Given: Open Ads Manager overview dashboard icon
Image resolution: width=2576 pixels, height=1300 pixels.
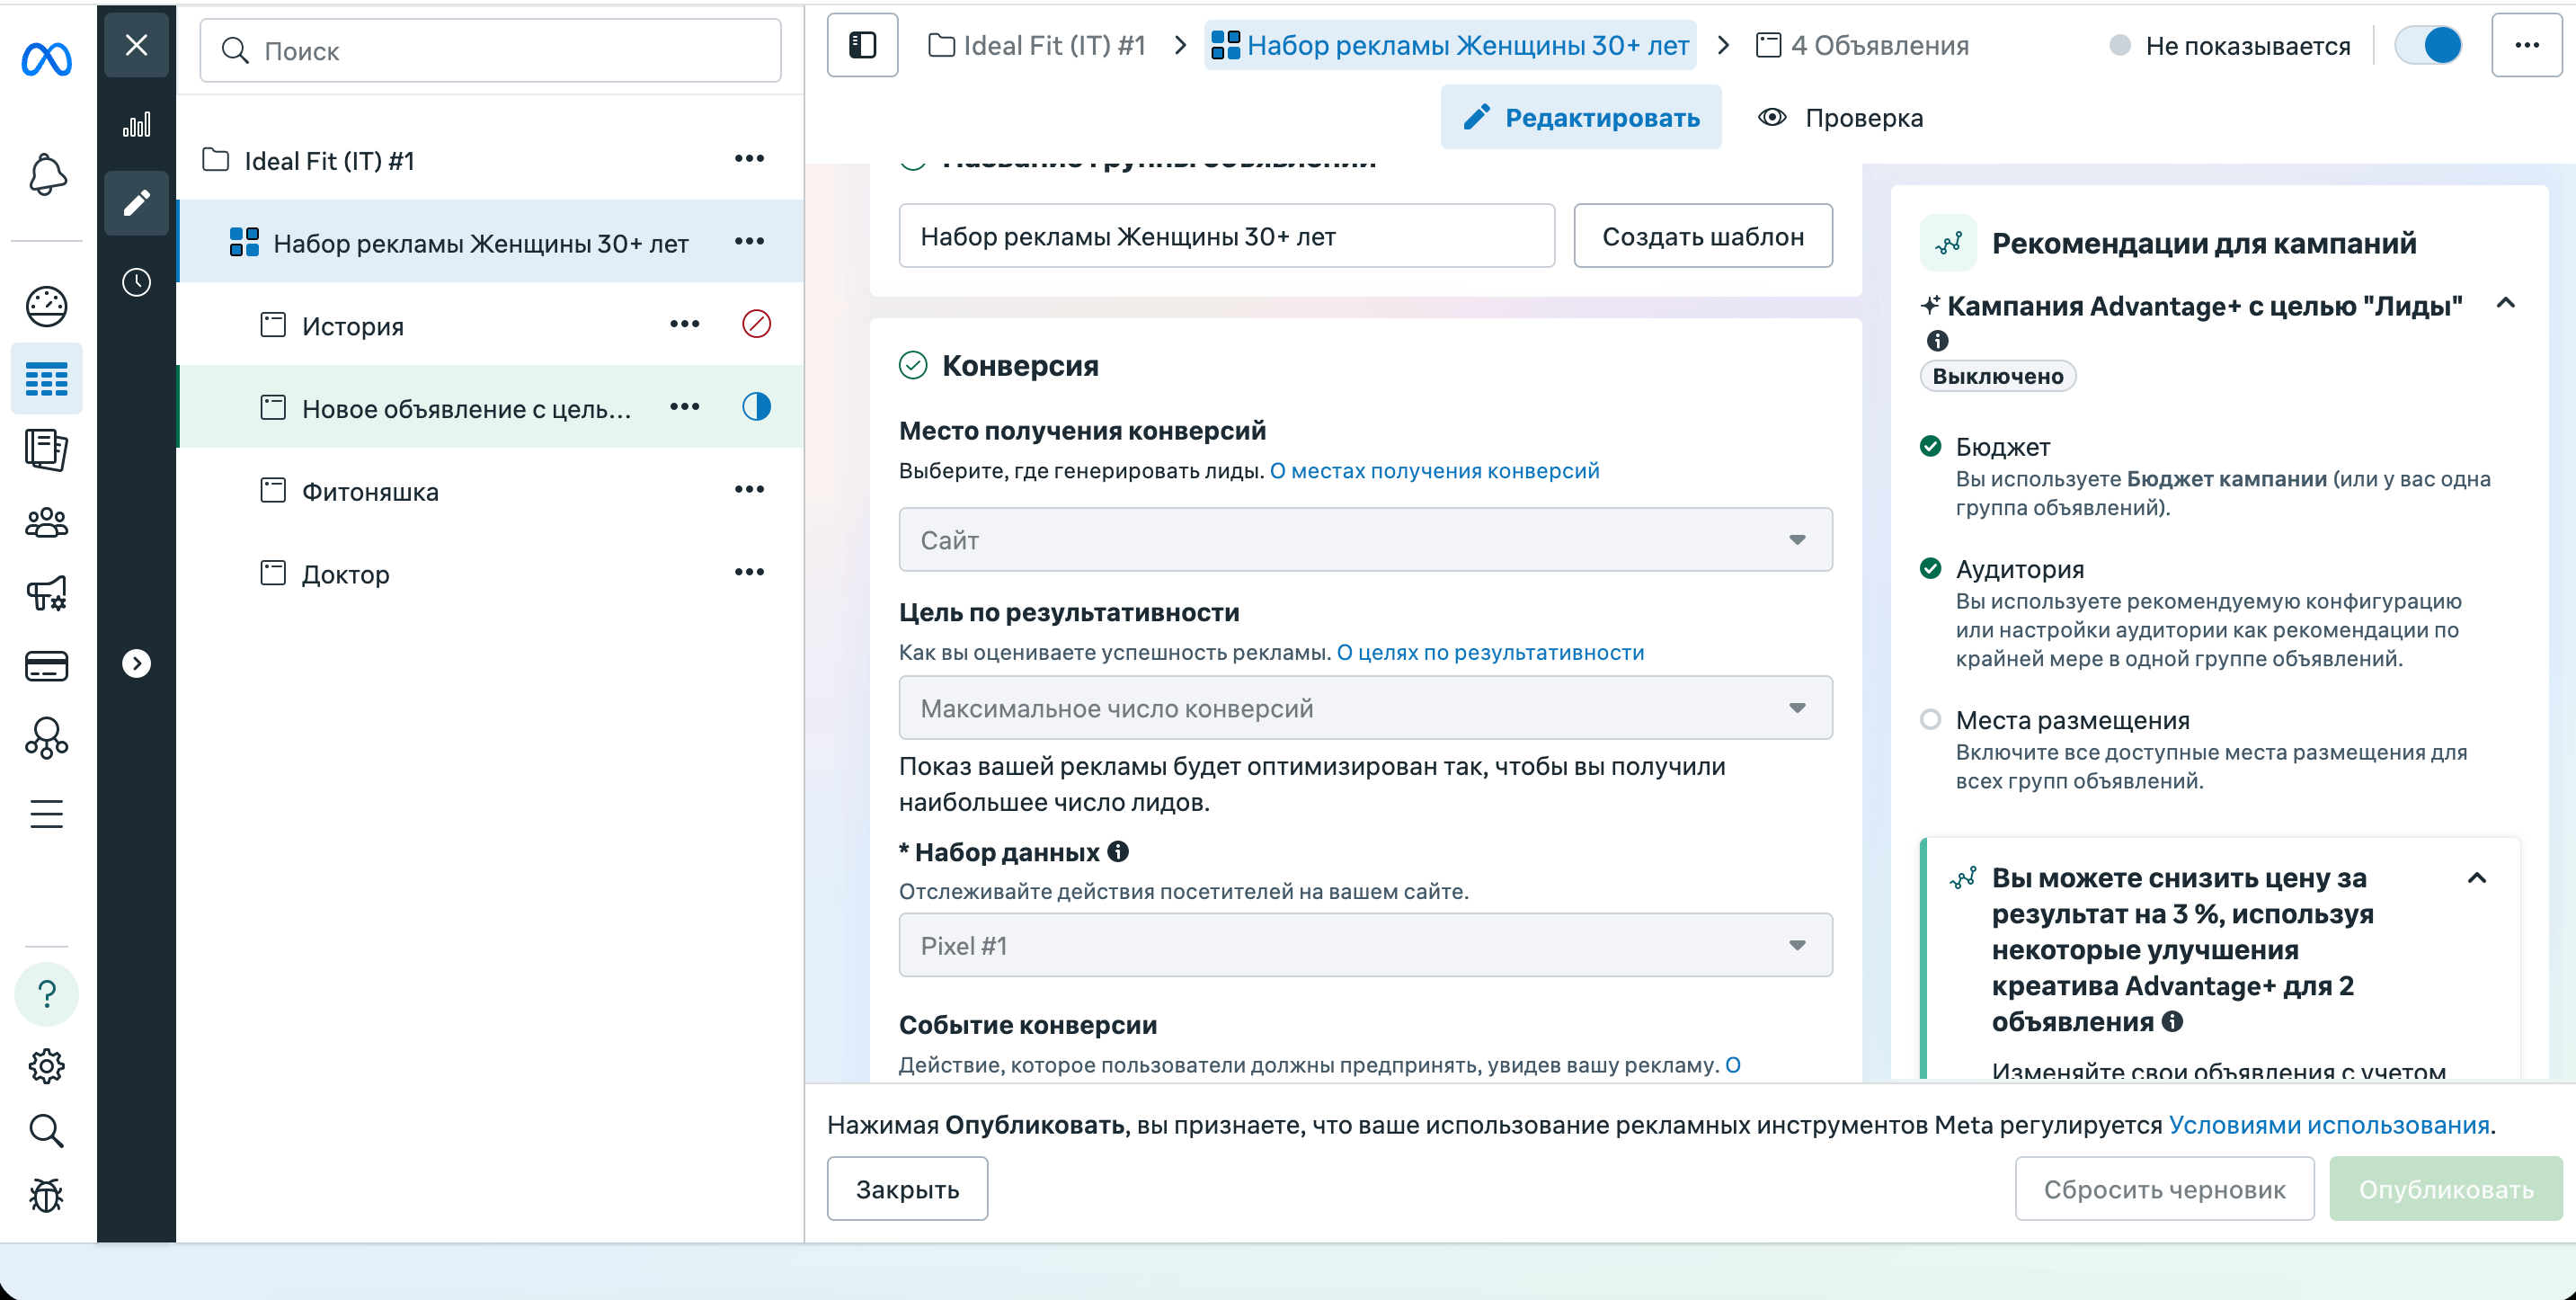Looking at the screenshot, I should [47, 306].
